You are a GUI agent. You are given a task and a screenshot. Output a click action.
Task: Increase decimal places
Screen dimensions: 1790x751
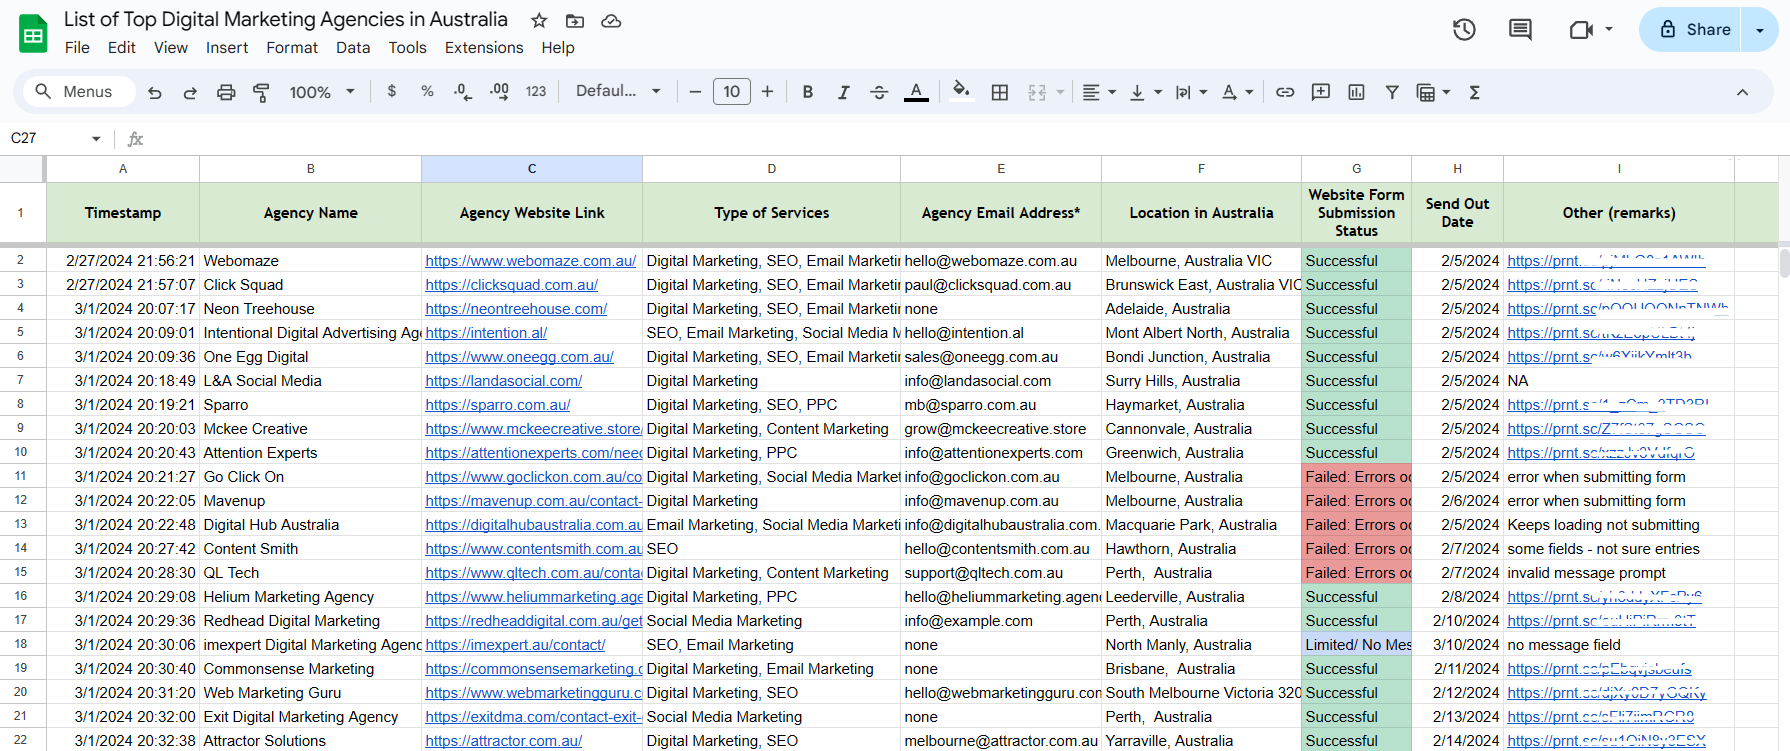[x=499, y=91]
